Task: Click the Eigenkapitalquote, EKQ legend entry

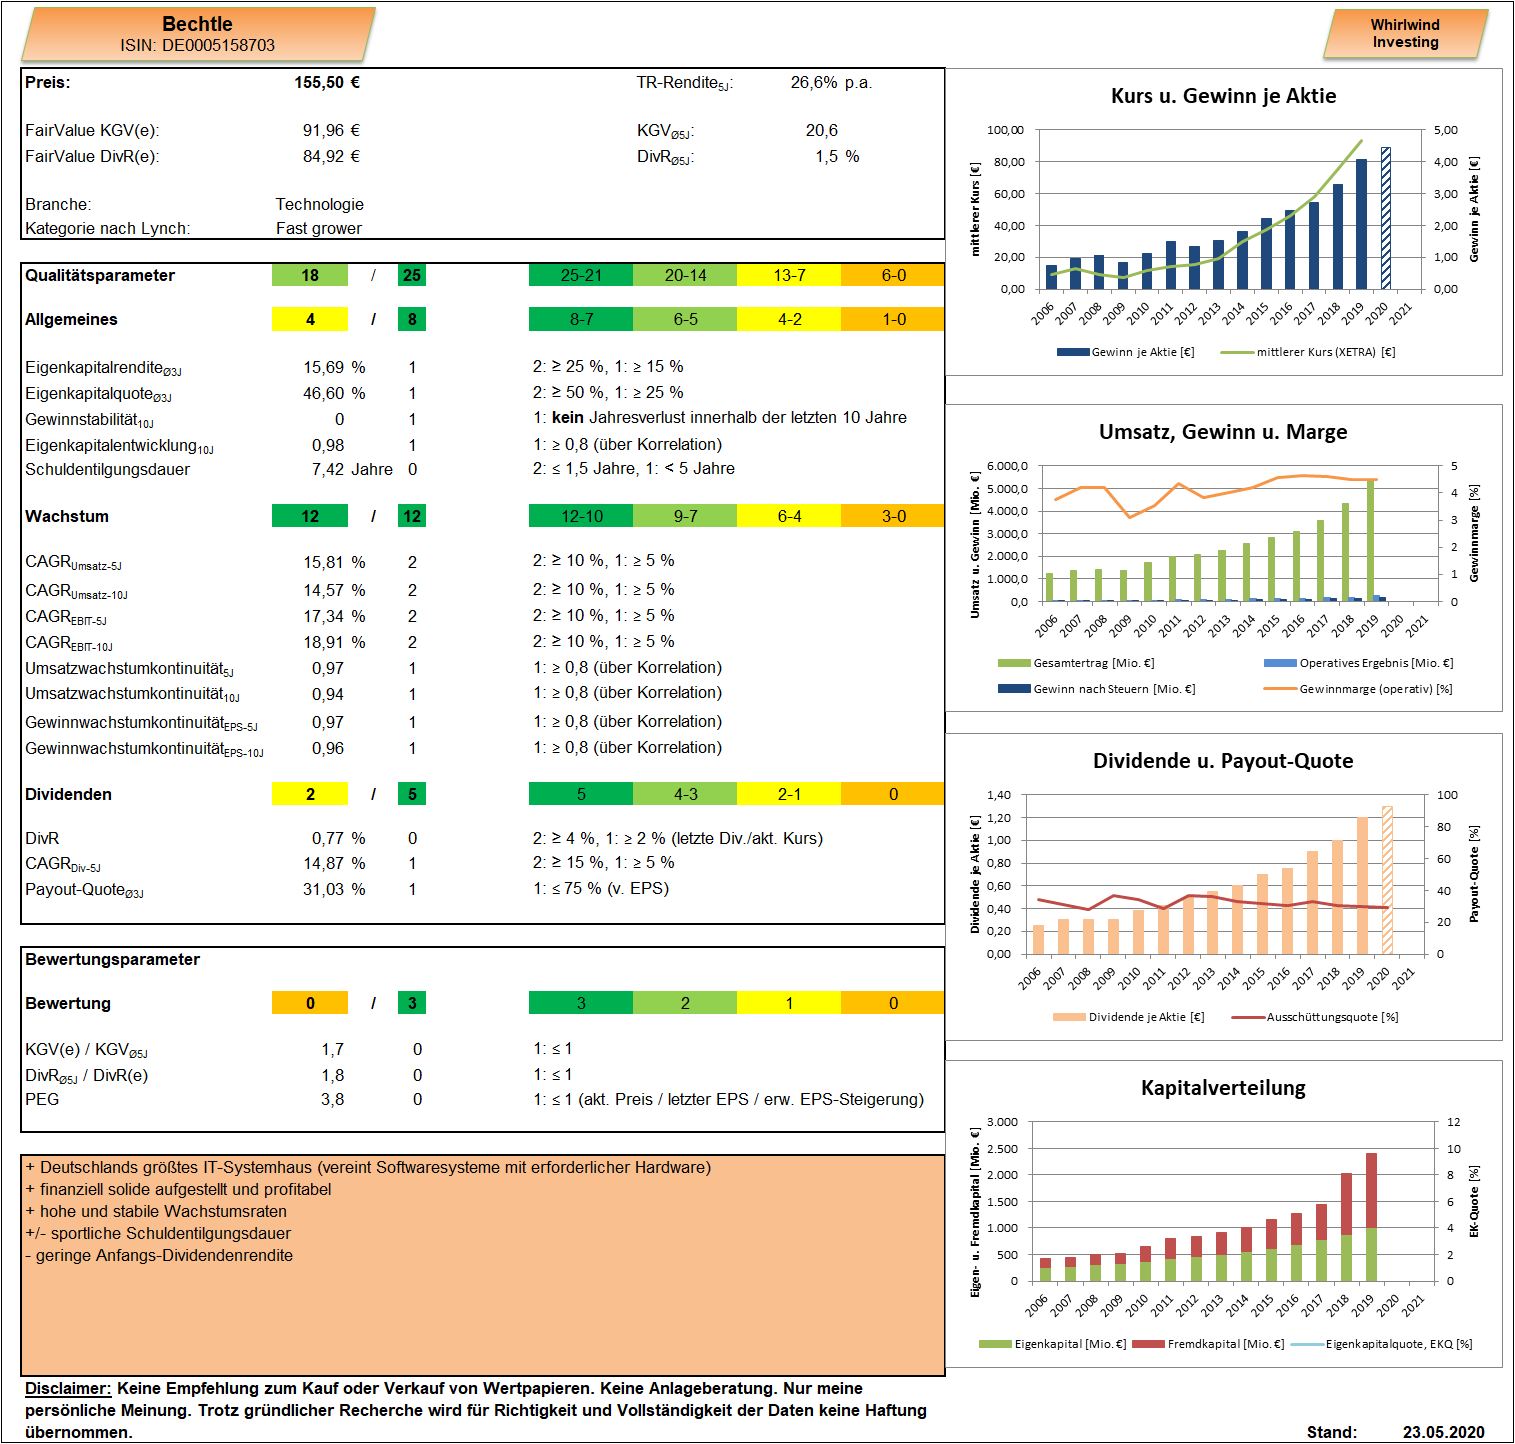Action: point(1382,1344)
